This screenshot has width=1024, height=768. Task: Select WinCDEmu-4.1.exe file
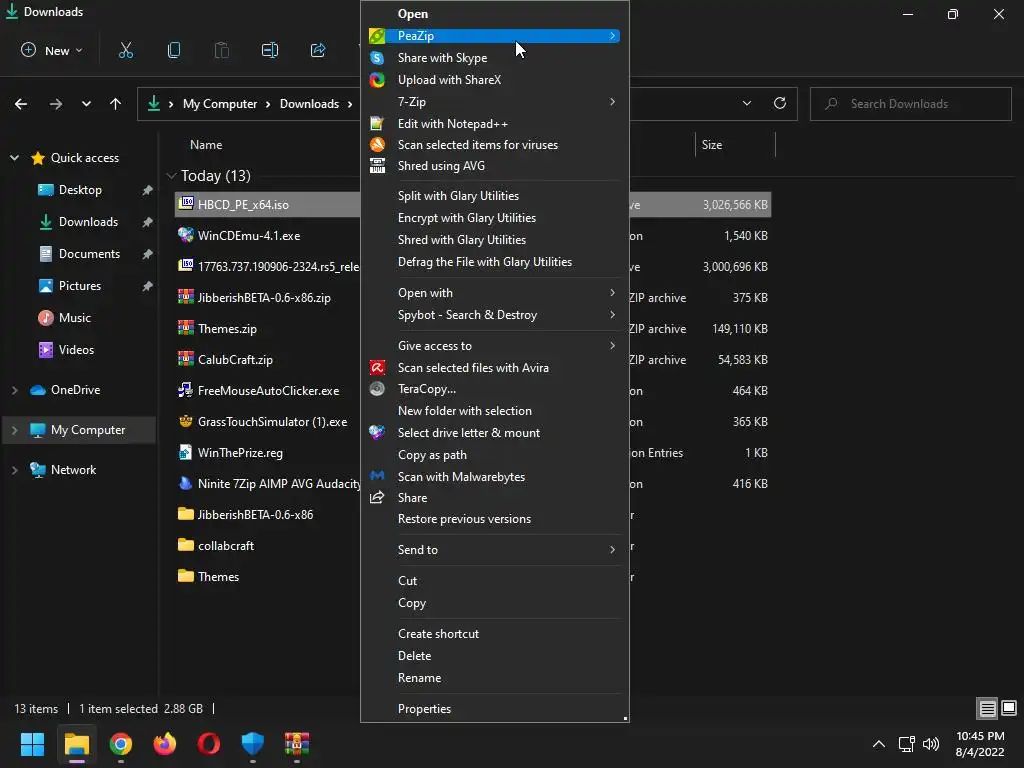[249, 236]
